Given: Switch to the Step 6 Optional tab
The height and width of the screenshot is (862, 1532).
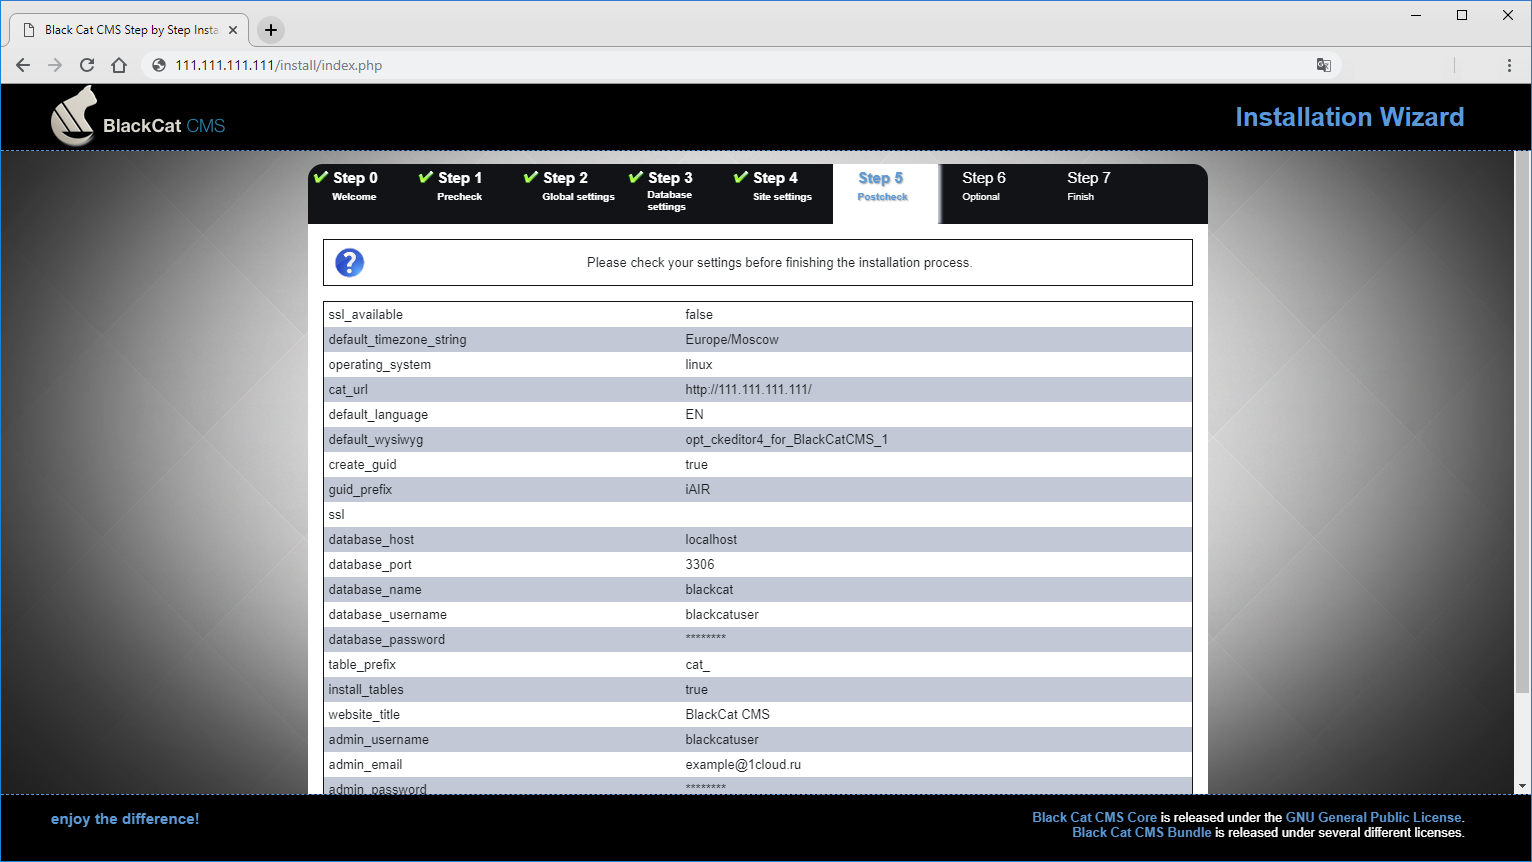Looking at the screenshot, I should pyautogui.click(x=984, y=187).
